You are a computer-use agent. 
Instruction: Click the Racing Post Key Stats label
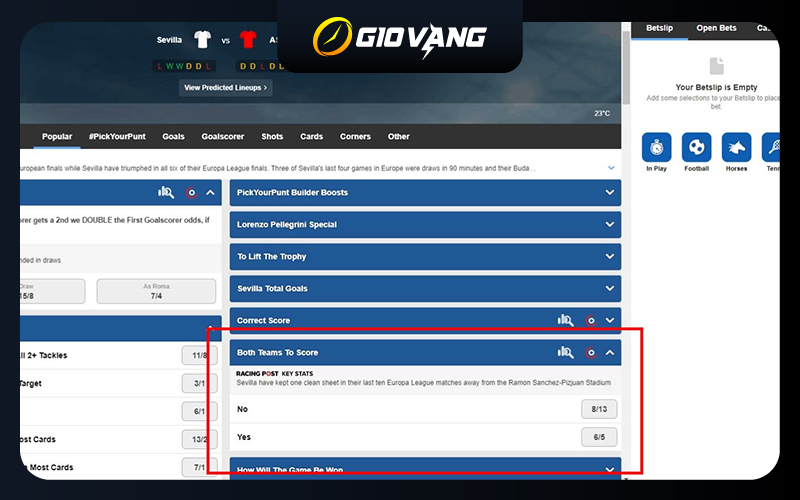click(274, 373)
